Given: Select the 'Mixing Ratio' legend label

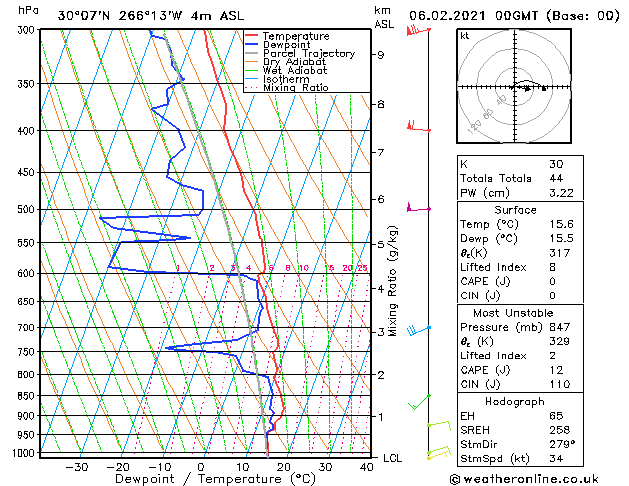Looking at the screenshot, I should tap(296, 88).
